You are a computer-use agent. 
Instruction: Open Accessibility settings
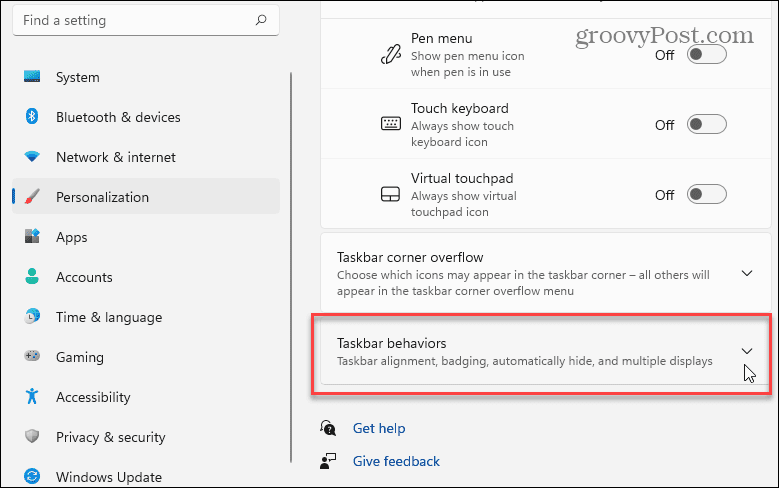point(146,397)
